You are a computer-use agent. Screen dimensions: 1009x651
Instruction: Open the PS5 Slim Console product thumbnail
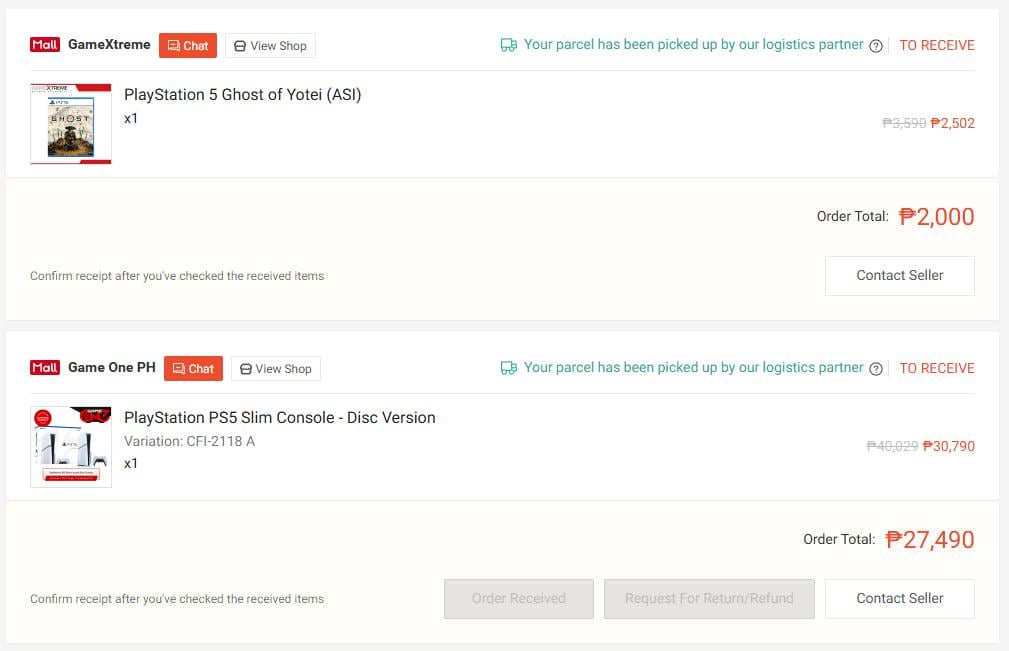(x=71, y=446)
